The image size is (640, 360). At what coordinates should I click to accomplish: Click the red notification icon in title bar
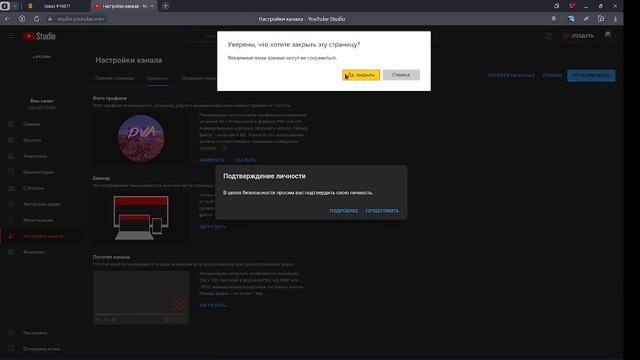pos(572,6)
